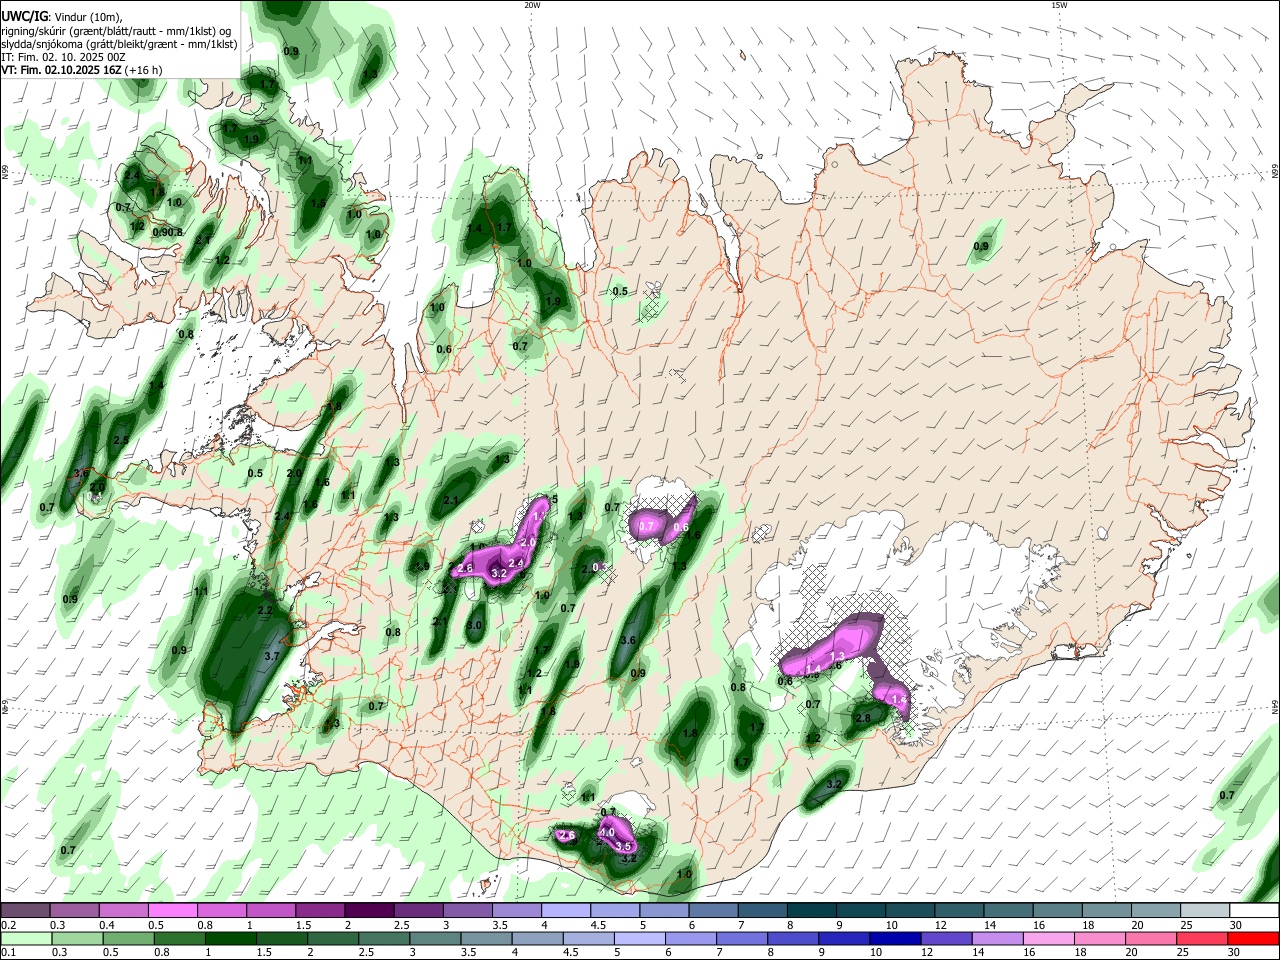This screenshot has width=1280, height=960.
Task: Click the 'VT: Fim. 02.10.2025 16Z (+16 h)' line
Action: pos(82,70)
